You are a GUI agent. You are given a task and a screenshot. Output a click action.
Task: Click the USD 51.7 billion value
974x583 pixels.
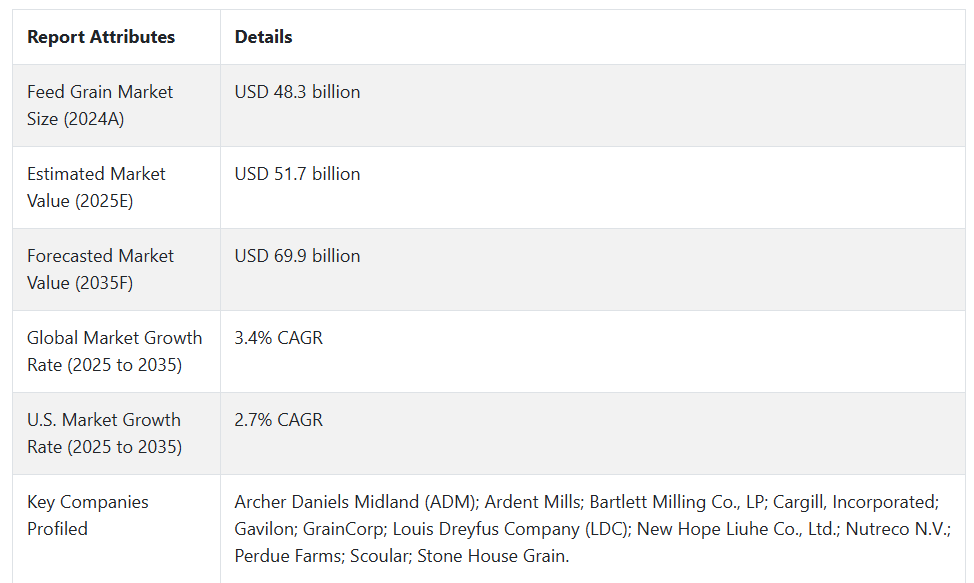coord(298,174)
